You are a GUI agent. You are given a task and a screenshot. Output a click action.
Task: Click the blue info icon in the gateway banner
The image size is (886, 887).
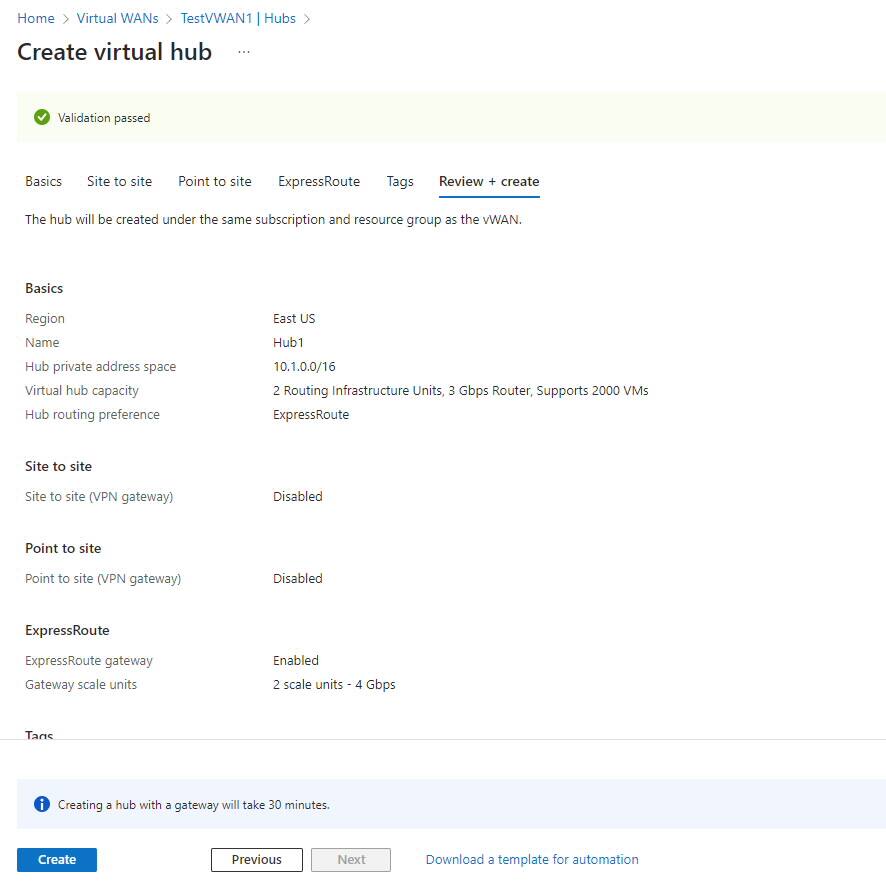pos(41,804)
